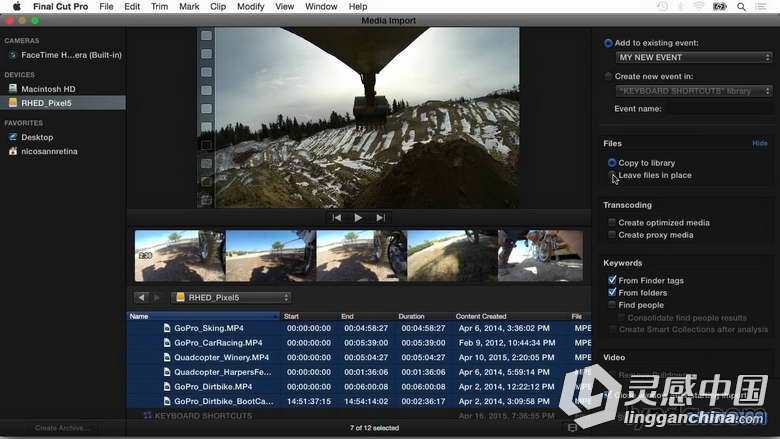Open the Apple menu
780x439 pixels.
16,6
